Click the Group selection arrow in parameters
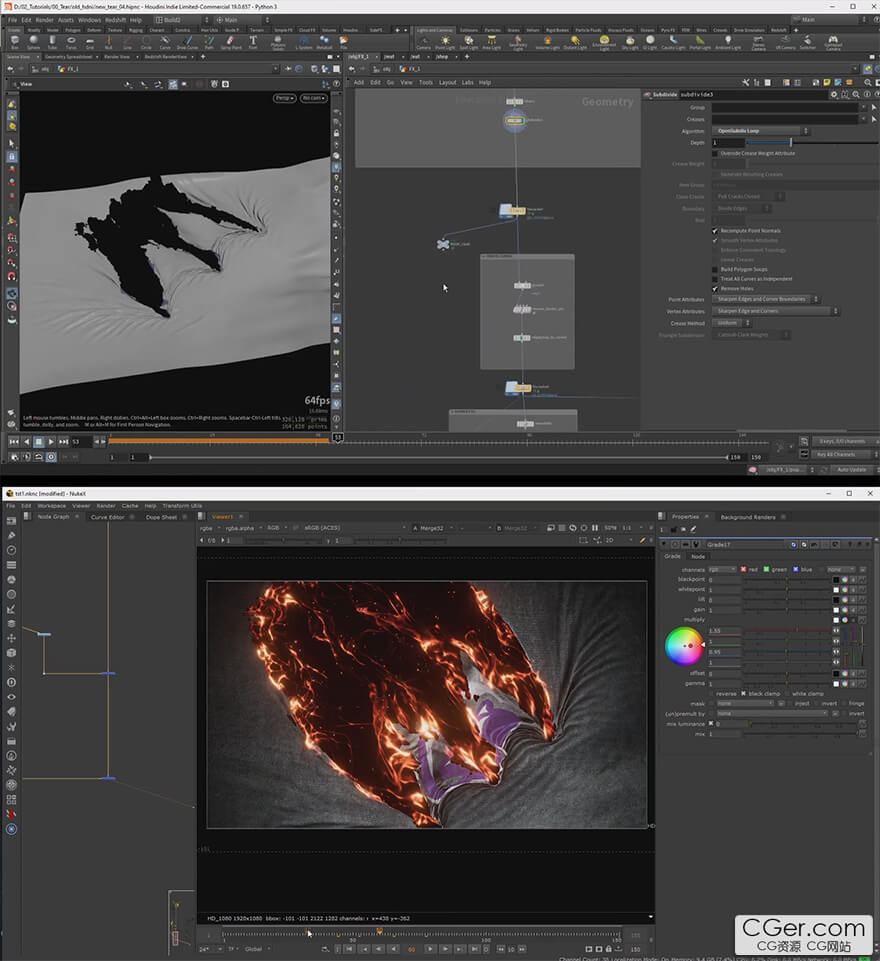This screenshot has height=961, width=880. [874, 107]
